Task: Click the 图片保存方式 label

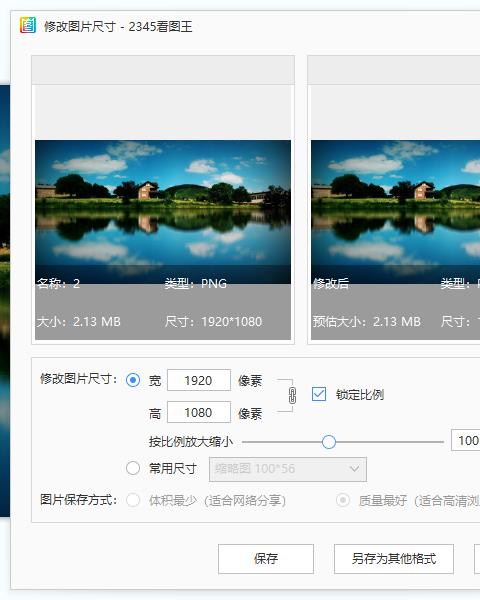Action: pyautogui.click(x=78, y=500)
